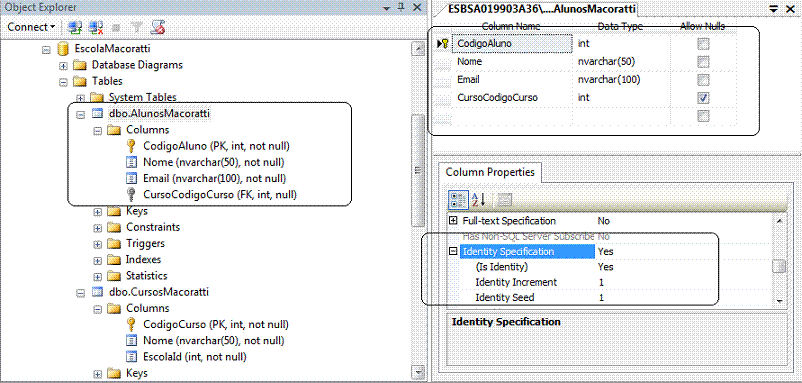Switch to the AlunosMacoratti designer tab
This screenshot has height=383, width=802.
[541, 9]
